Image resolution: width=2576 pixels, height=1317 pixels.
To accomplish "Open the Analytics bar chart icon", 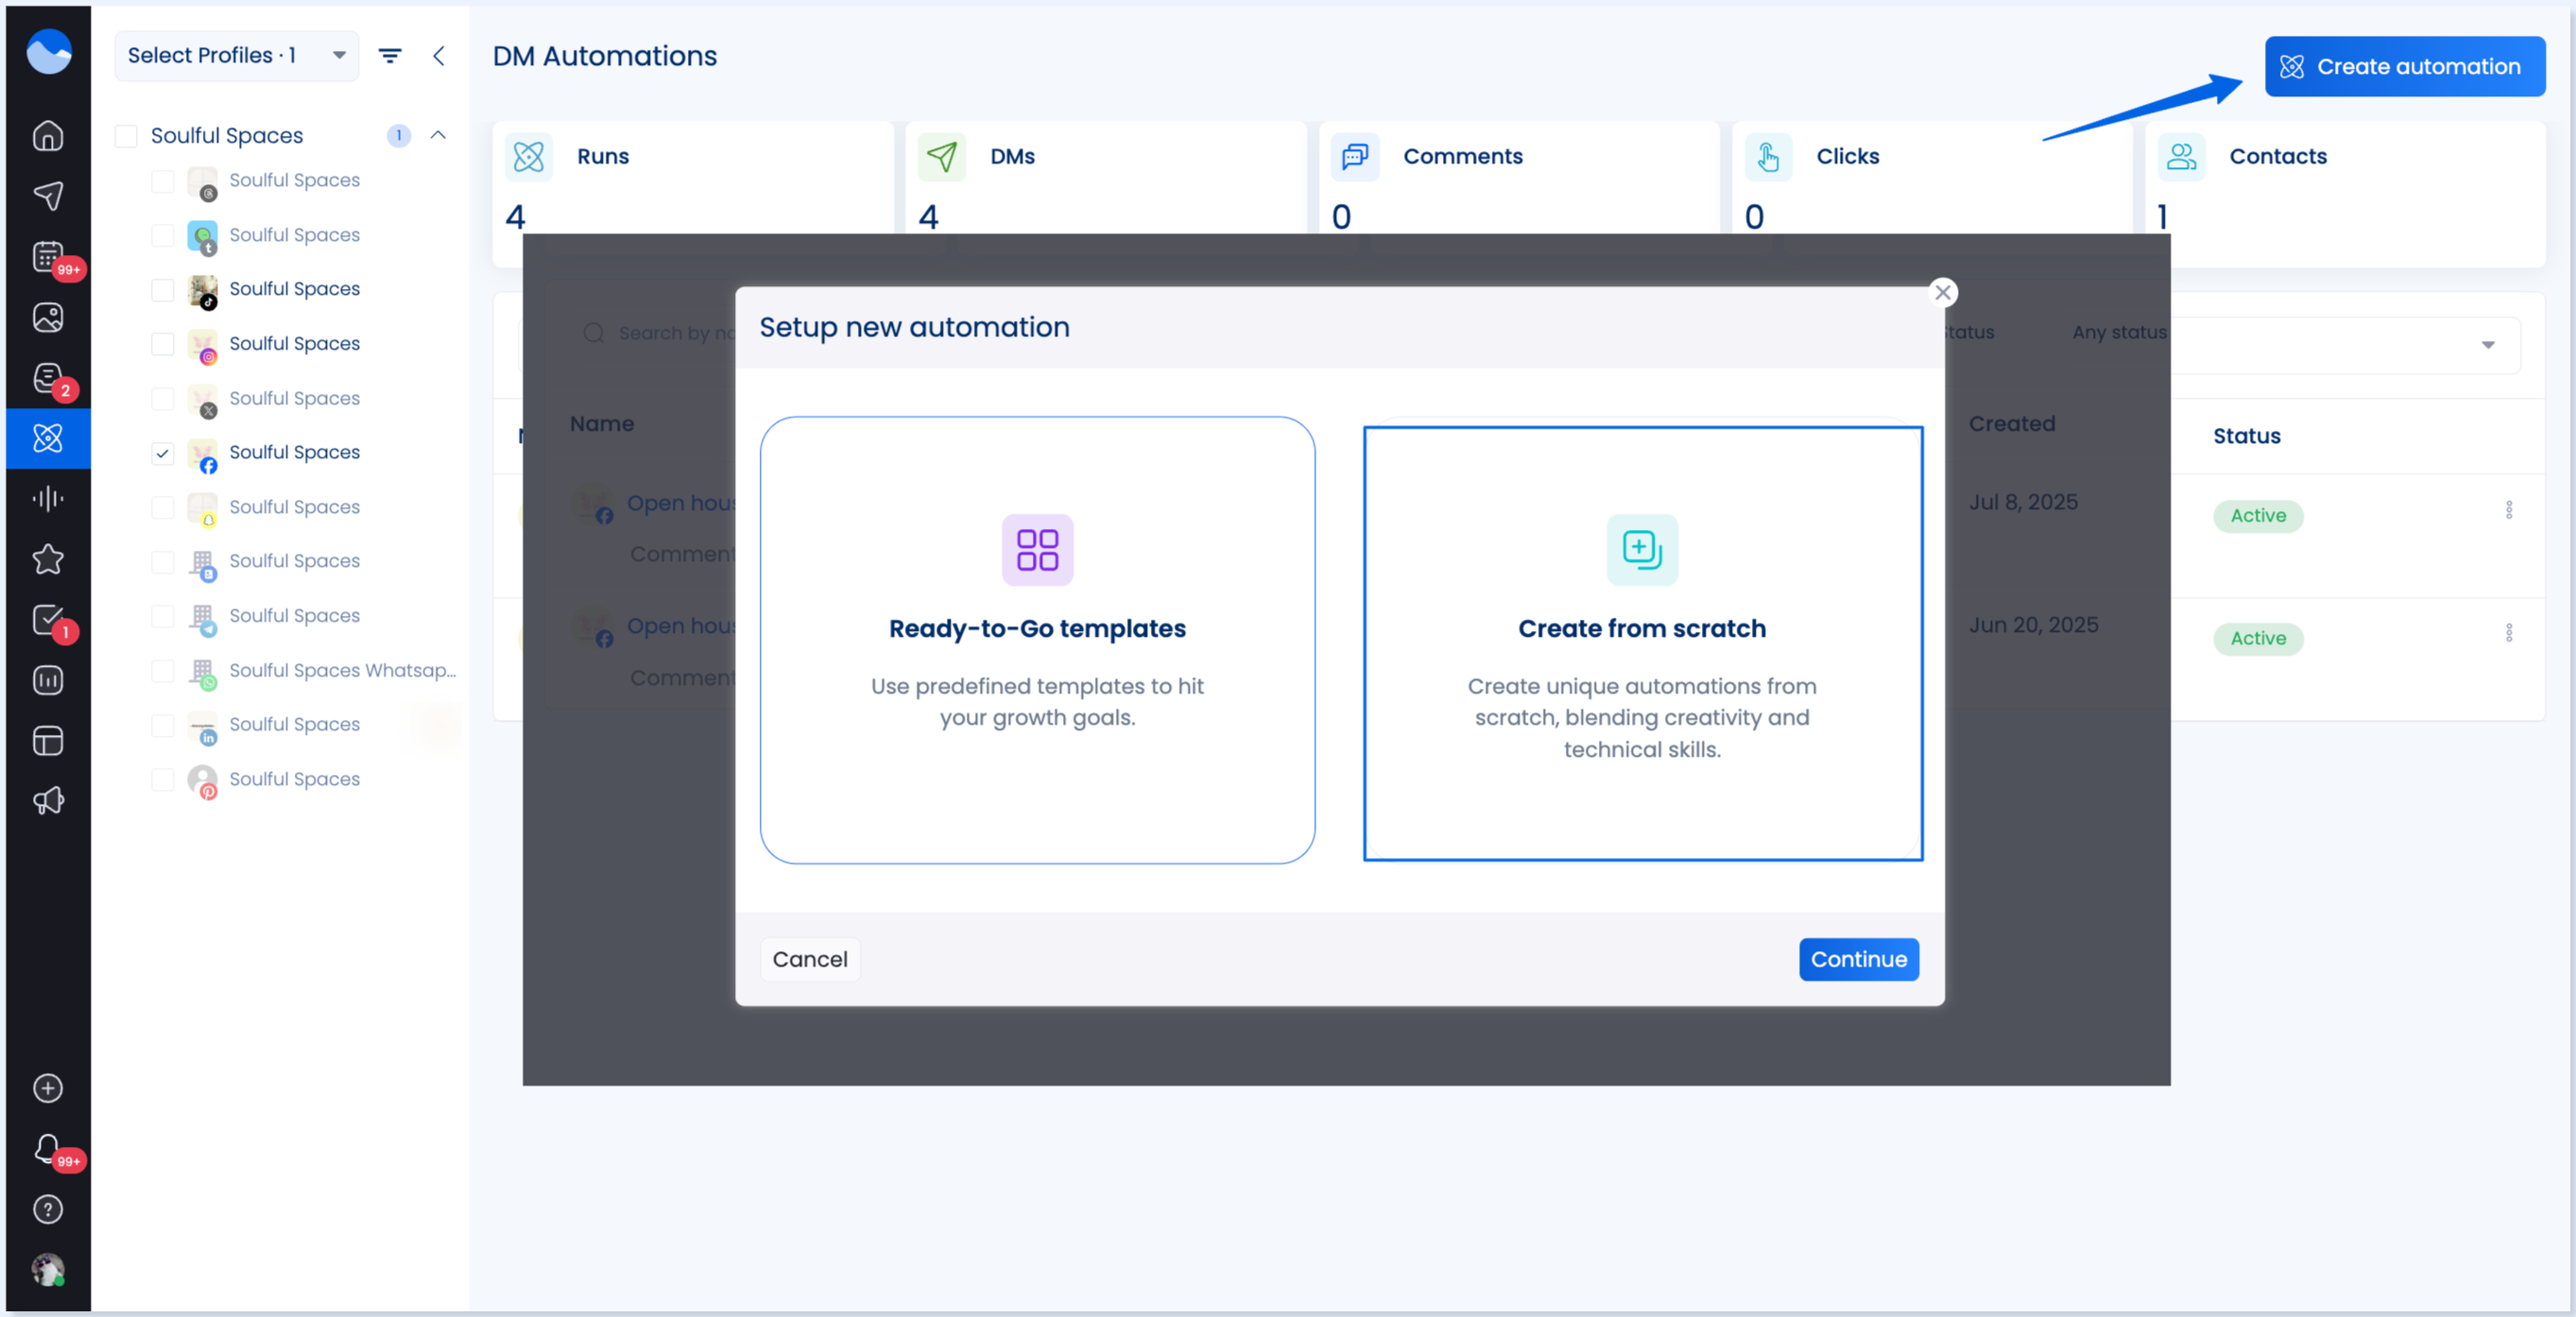I will (x=48, y=680).
